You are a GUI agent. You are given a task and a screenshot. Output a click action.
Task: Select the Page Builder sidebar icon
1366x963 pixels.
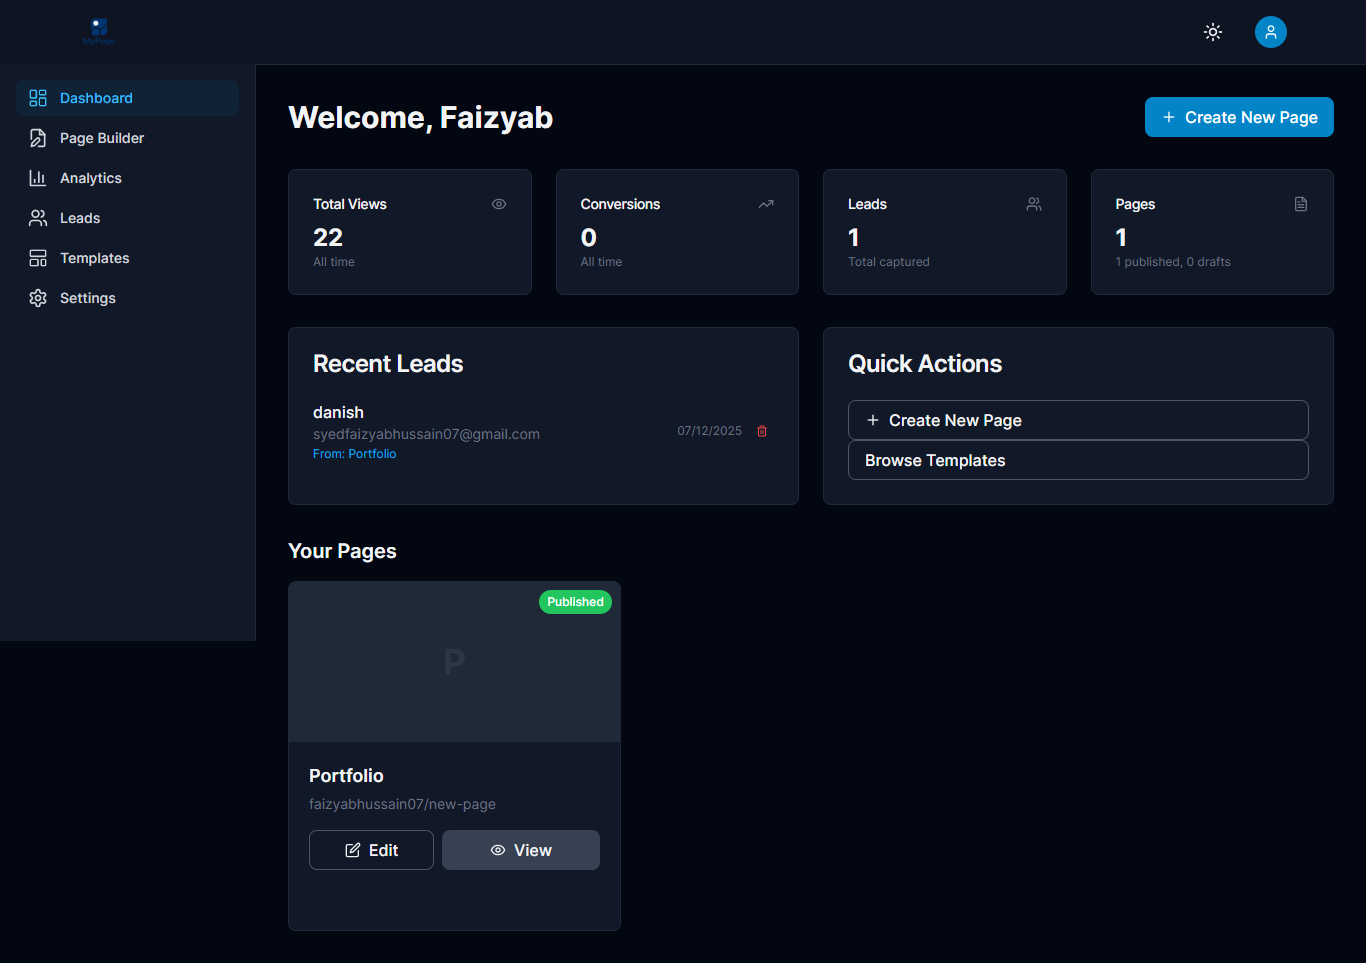(38, 137)
